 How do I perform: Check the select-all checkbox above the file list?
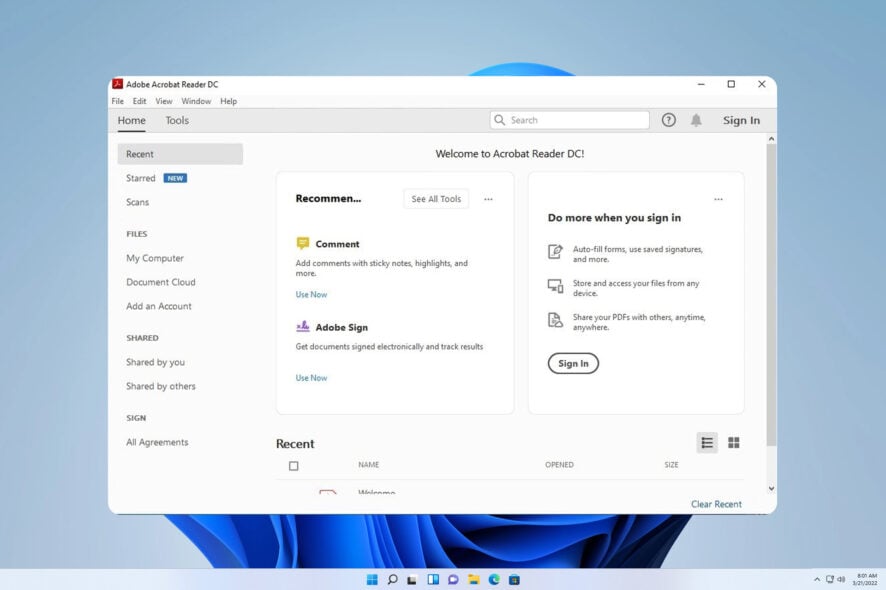click(x=294, y=465)
